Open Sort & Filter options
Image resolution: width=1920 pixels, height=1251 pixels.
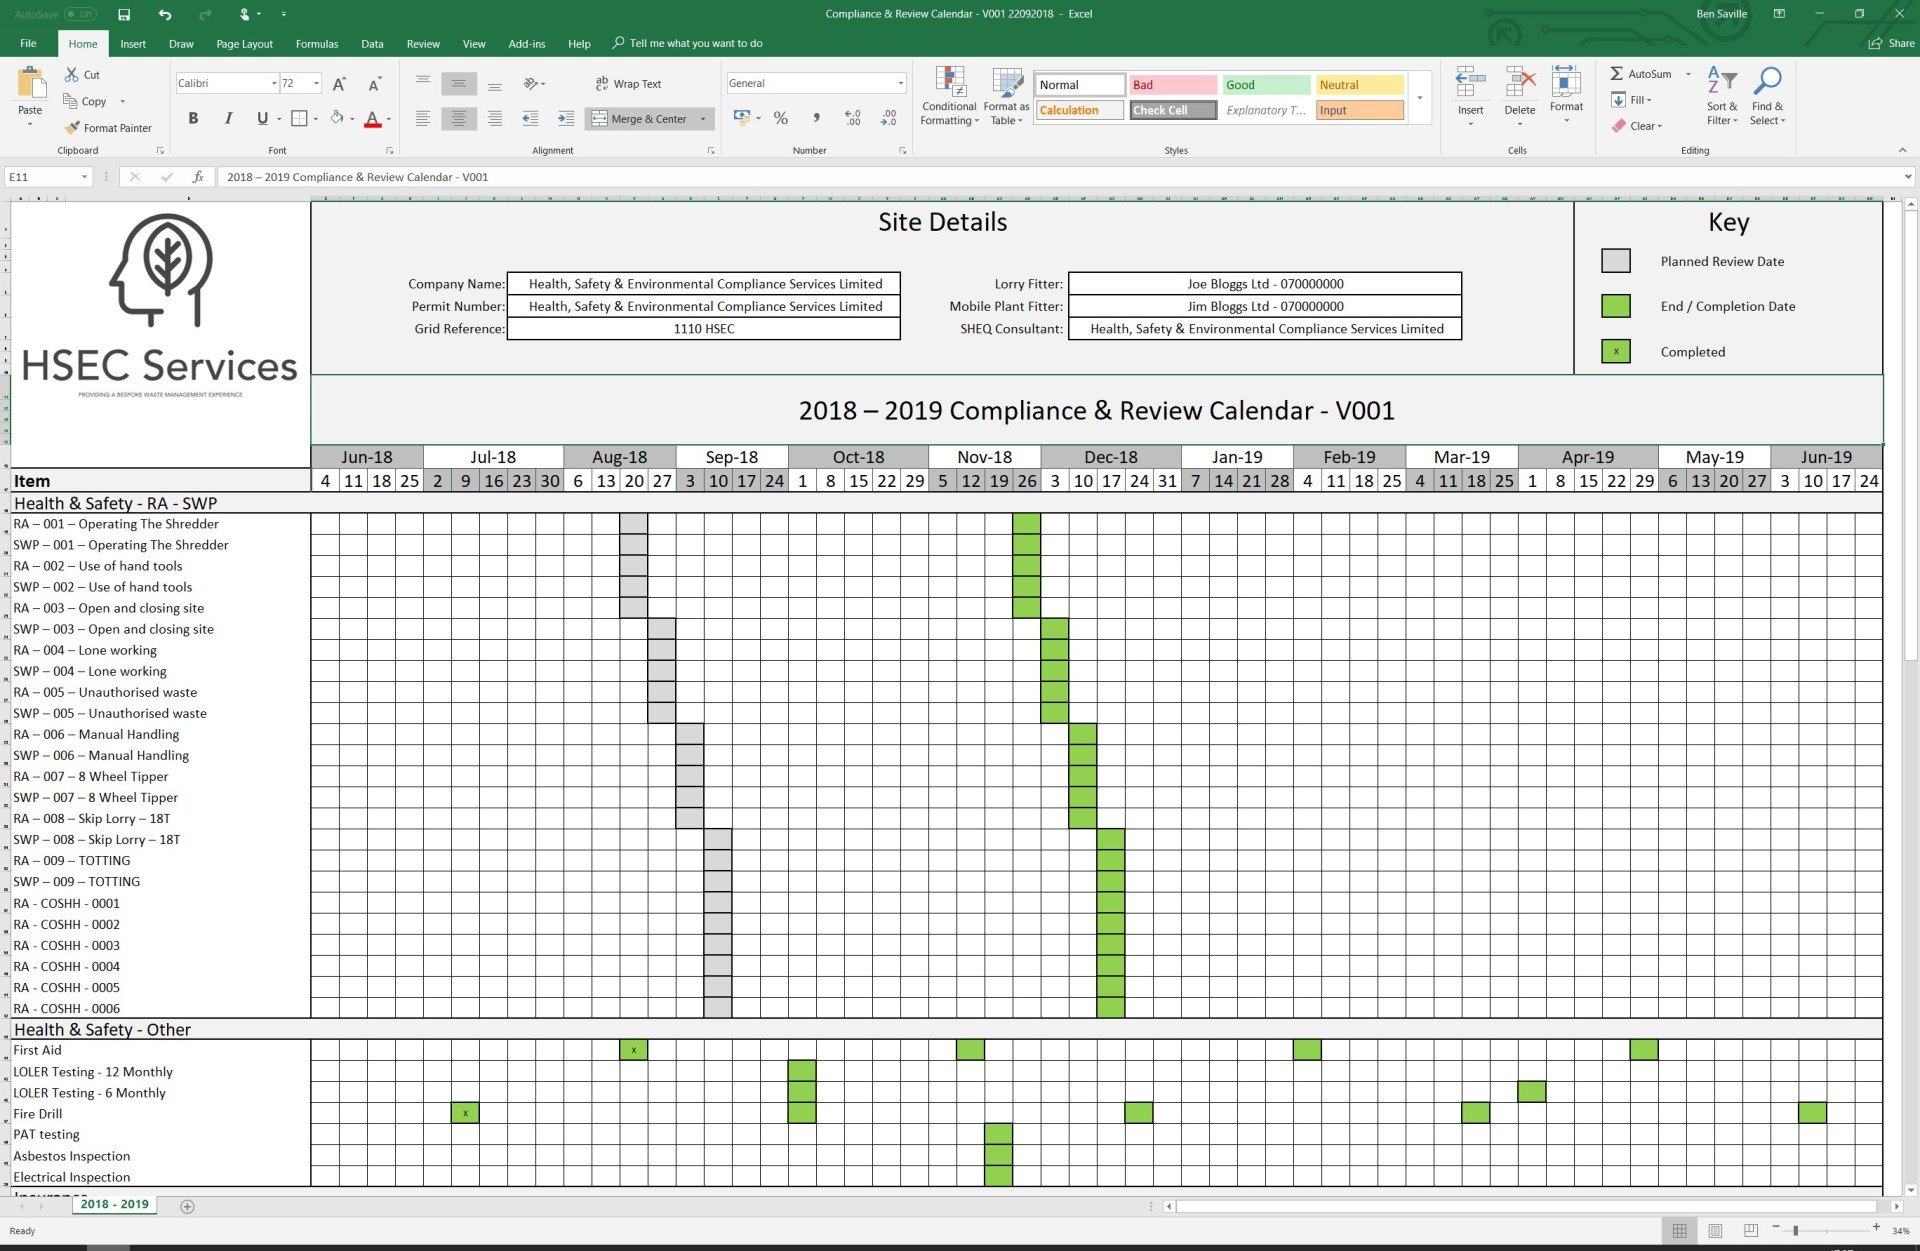1721,95
